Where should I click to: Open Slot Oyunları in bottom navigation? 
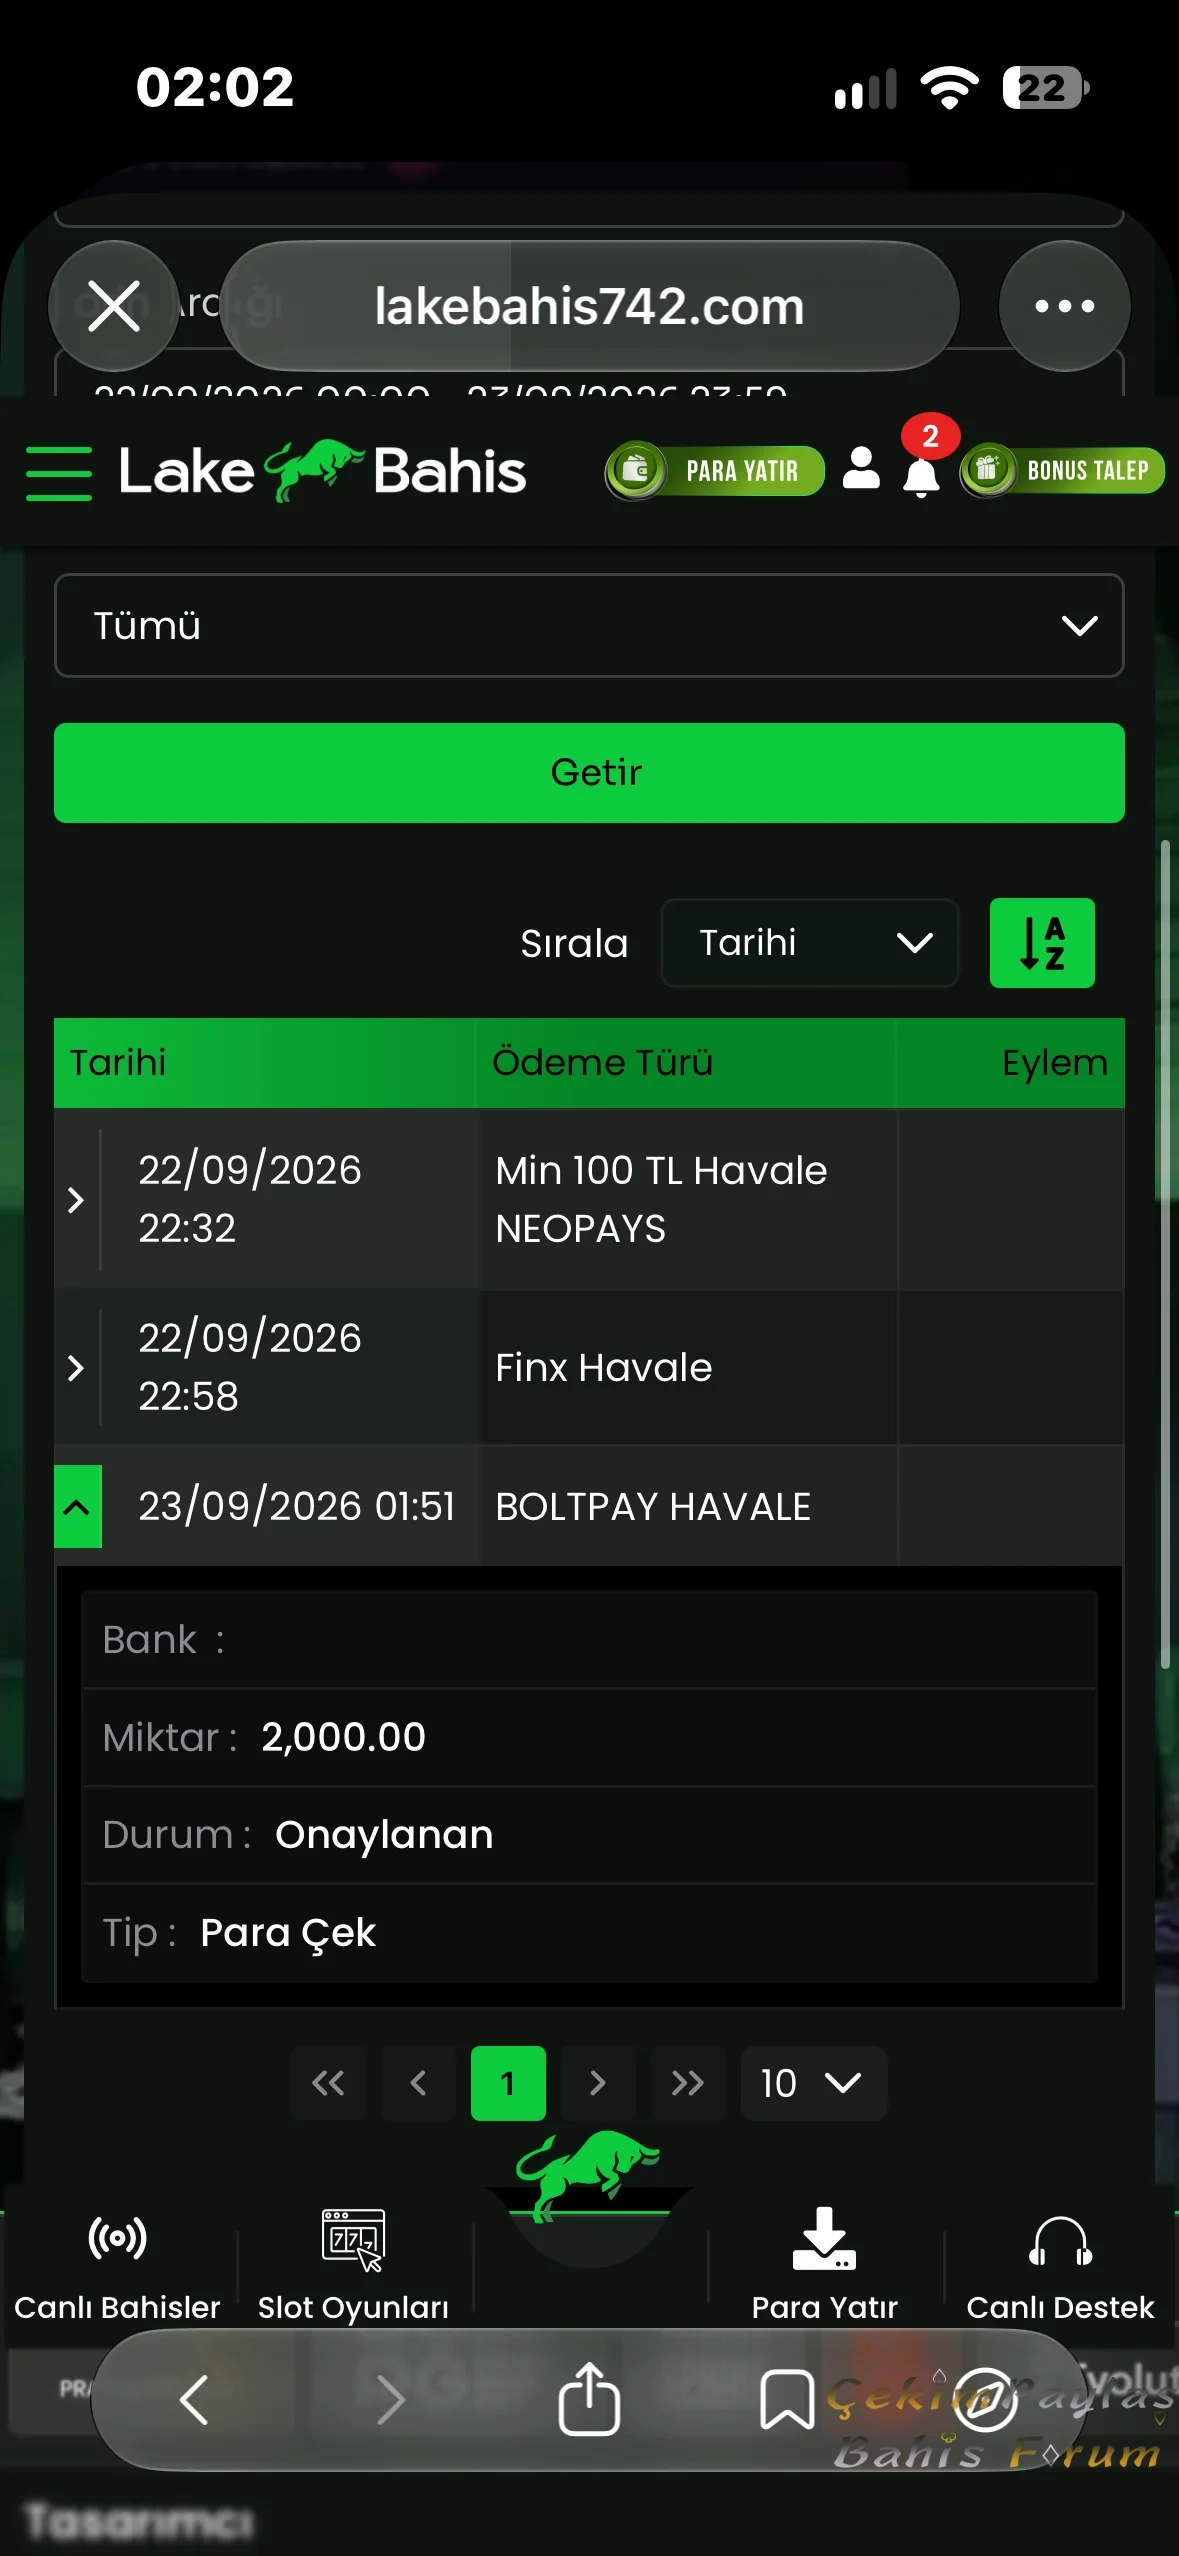[353, 2266]
